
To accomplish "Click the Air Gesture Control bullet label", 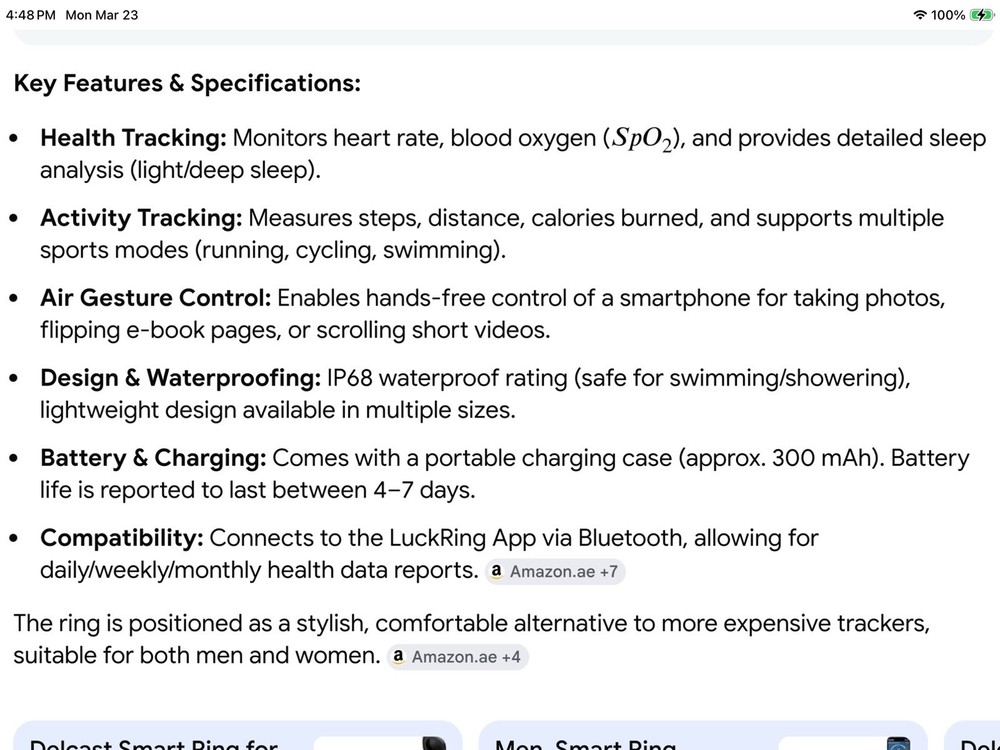I will (155, 298).
